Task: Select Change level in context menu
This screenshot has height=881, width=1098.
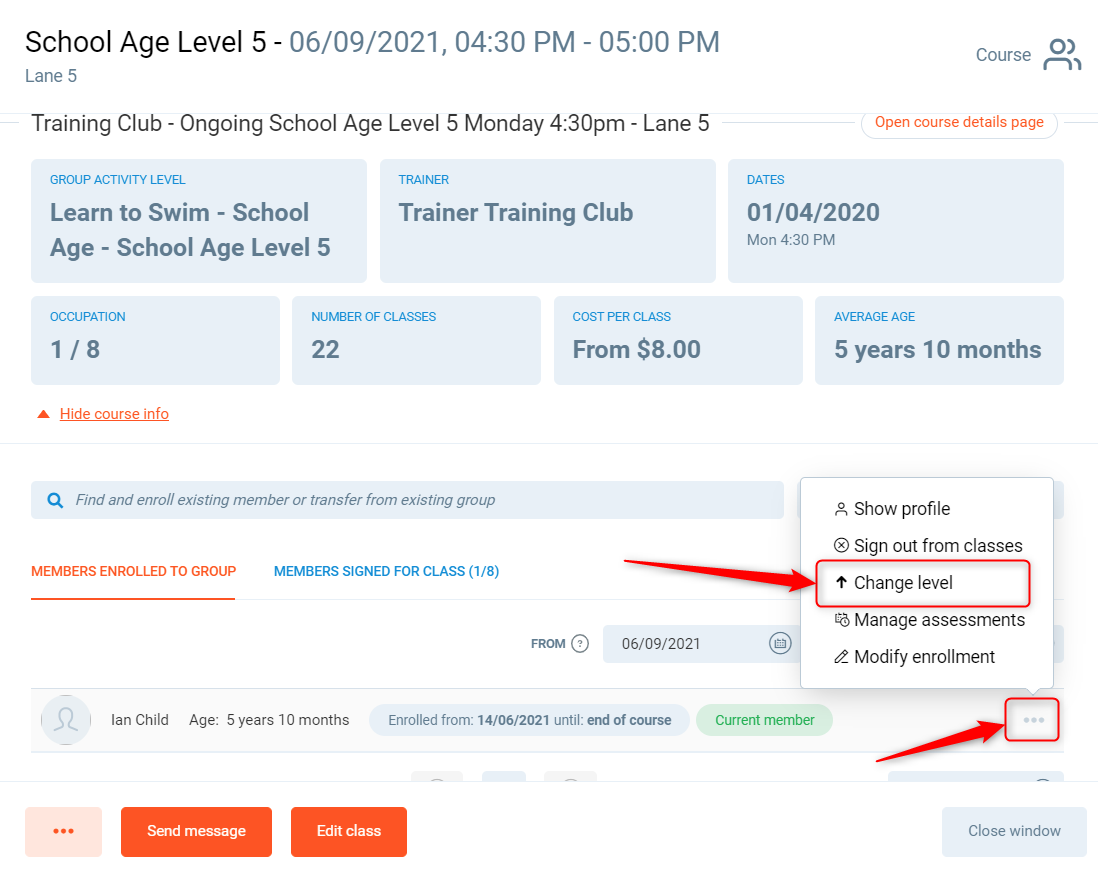Action: 903,583
